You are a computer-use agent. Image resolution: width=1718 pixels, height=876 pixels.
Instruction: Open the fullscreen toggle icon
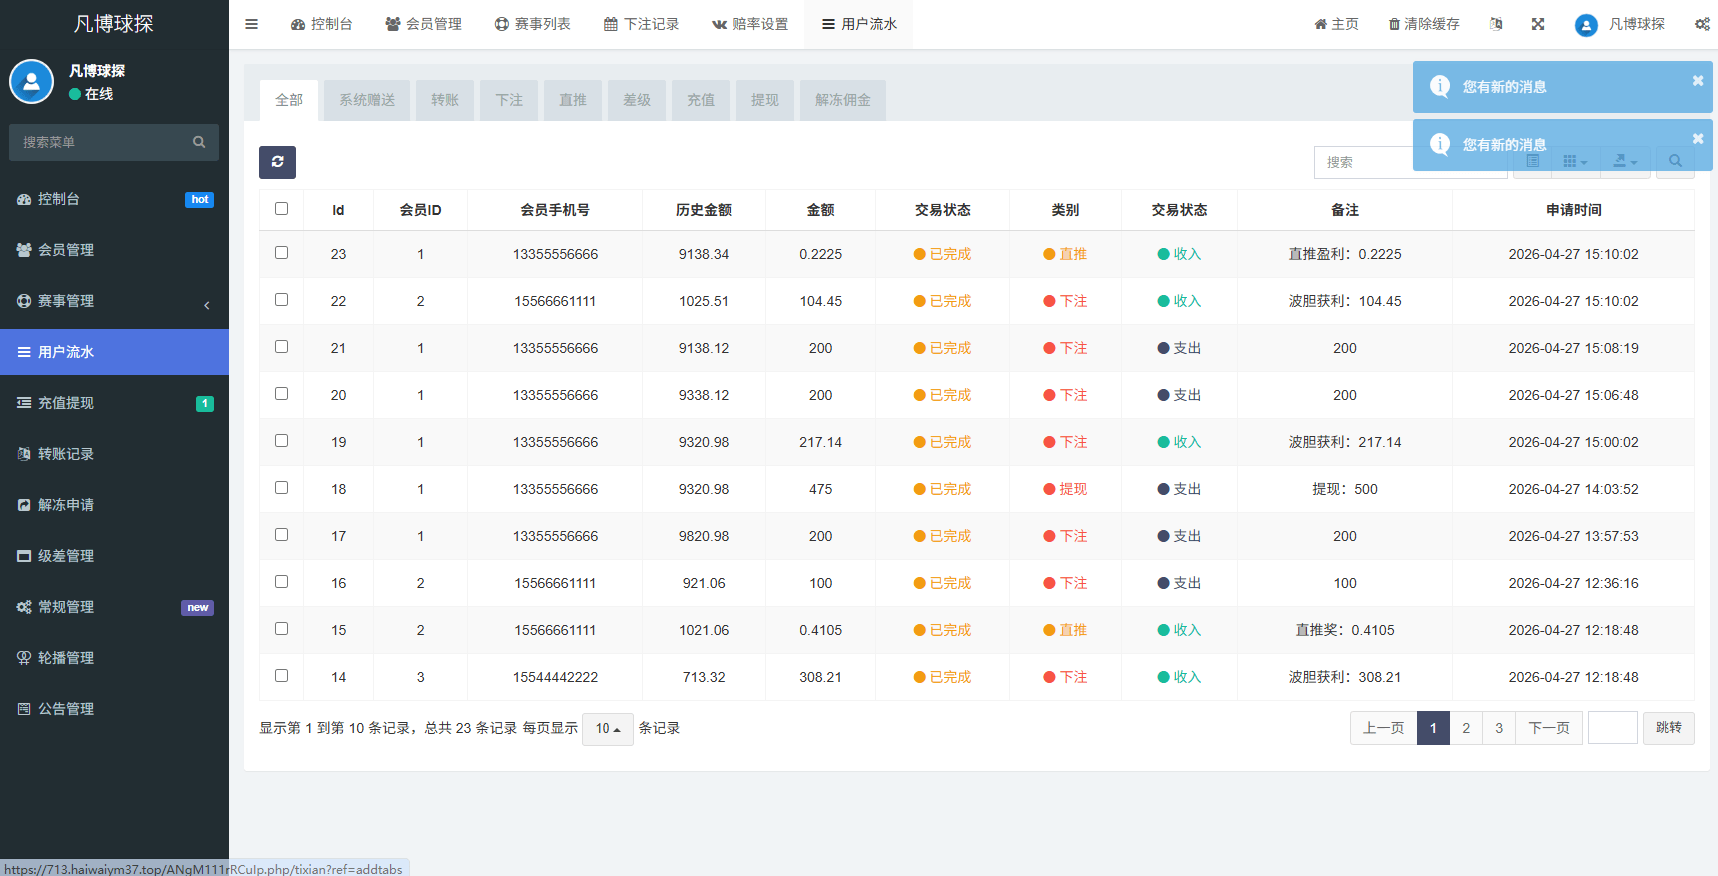[x=1538, y=24]
